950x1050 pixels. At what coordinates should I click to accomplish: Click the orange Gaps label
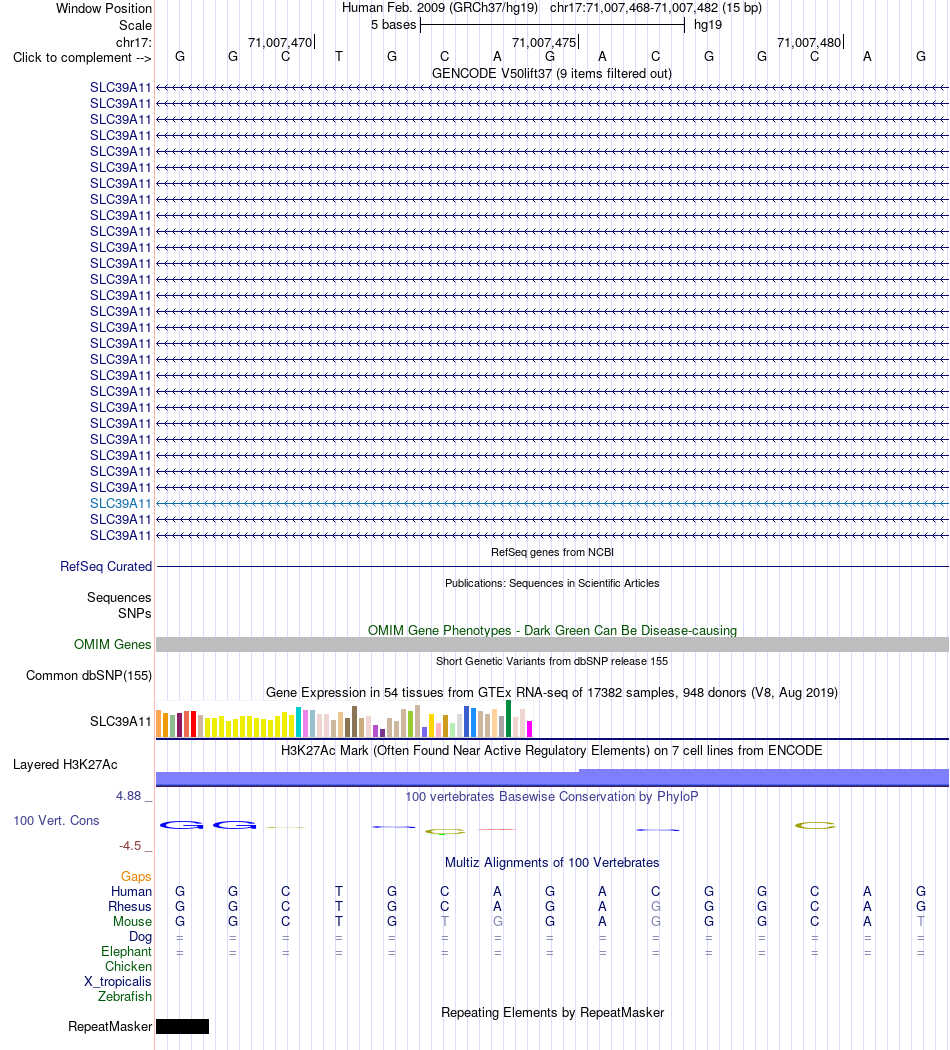tap(136, 877)
